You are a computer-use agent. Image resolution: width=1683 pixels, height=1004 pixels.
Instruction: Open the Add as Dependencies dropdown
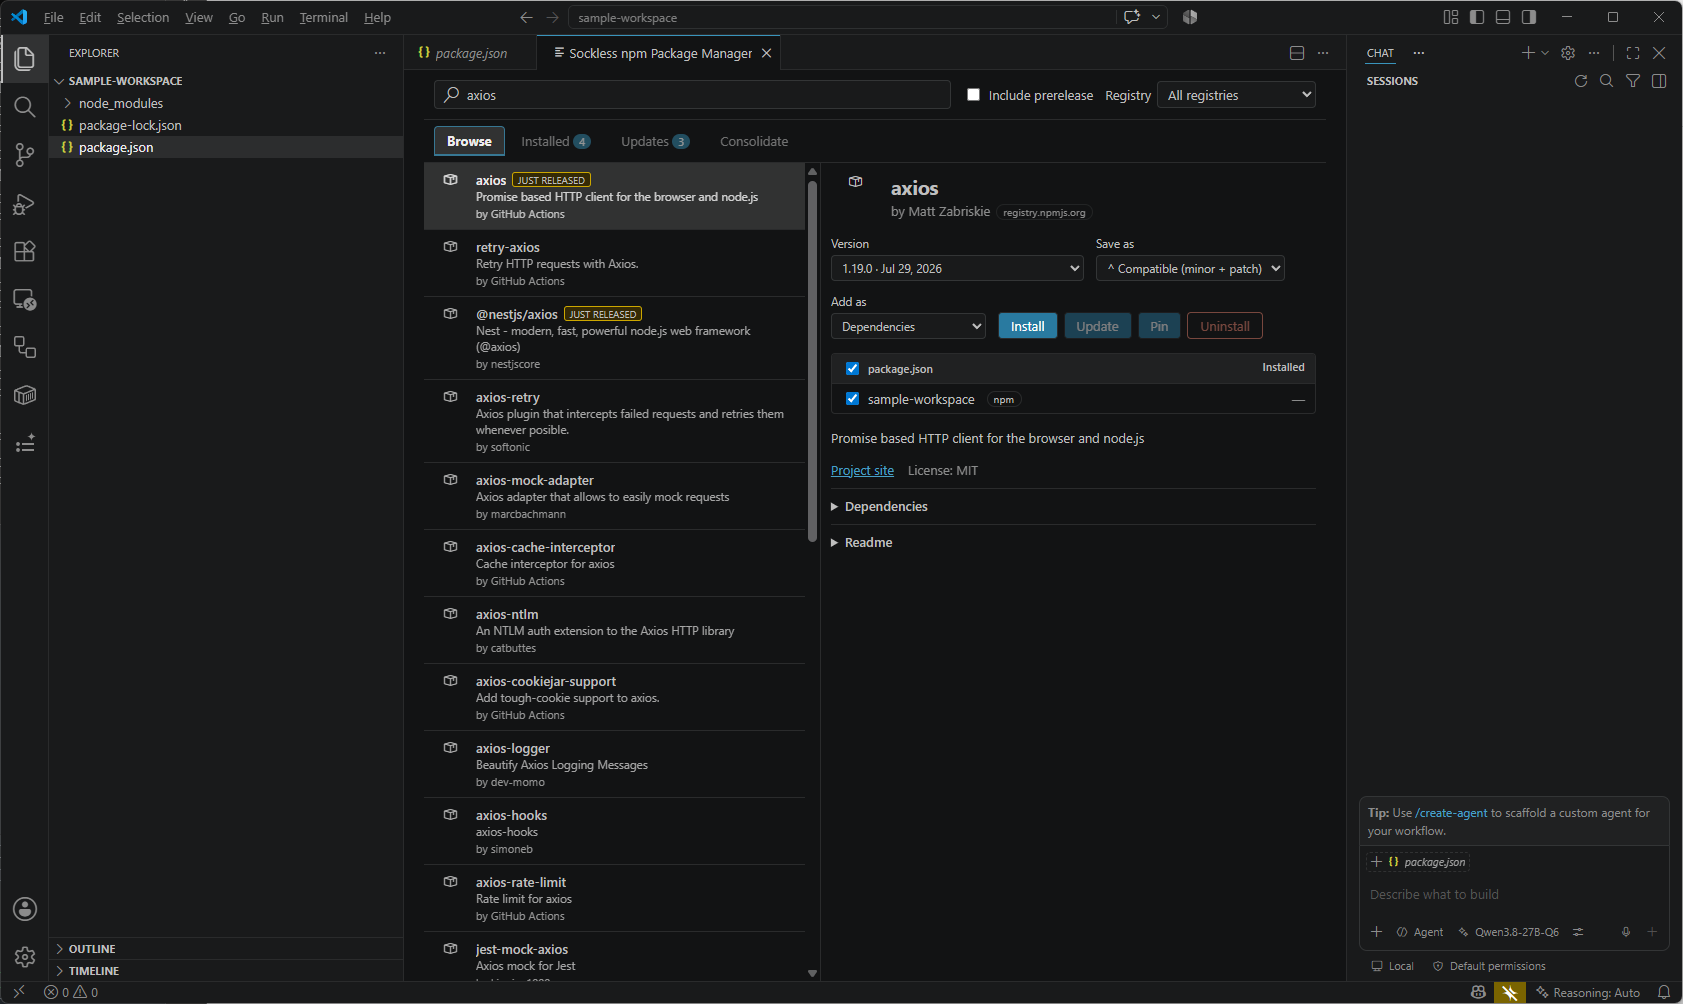click(908, 326)
